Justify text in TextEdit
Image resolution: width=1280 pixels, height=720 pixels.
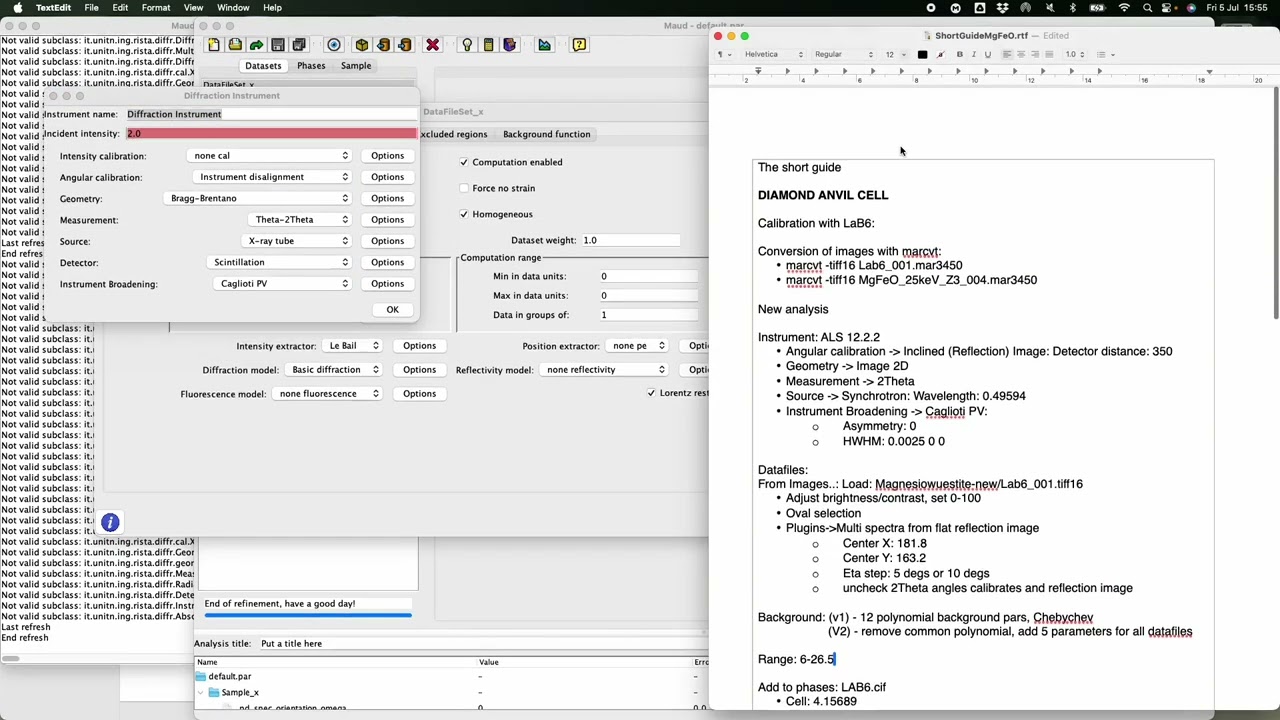click(x=1049, y=54)
